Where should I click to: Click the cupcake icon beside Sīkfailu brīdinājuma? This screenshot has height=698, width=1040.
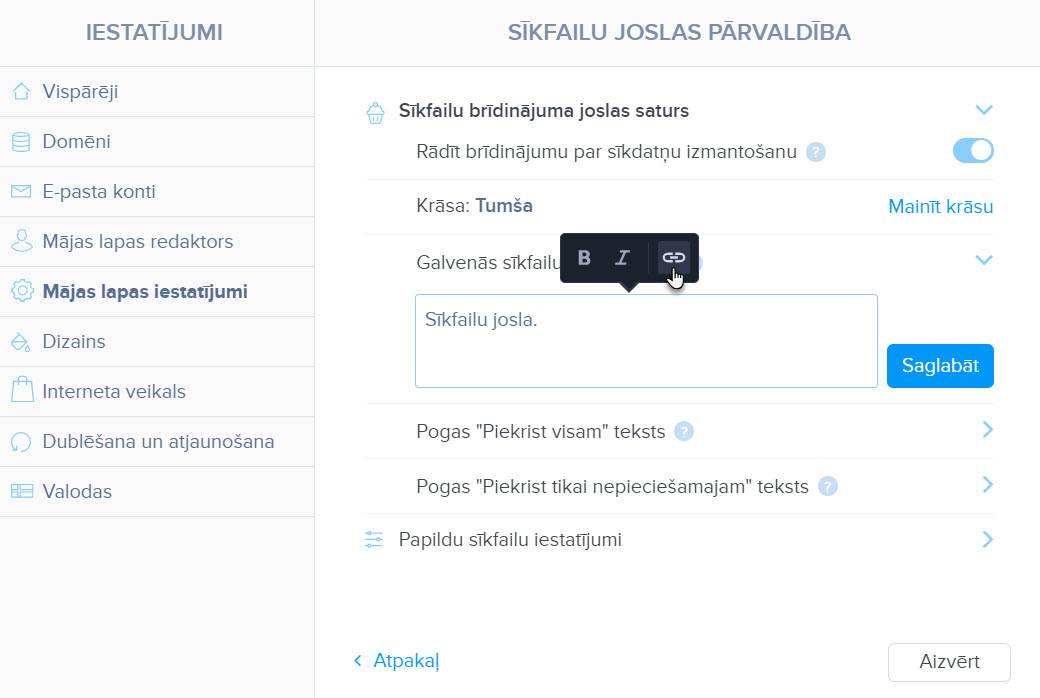pos(375,113)
